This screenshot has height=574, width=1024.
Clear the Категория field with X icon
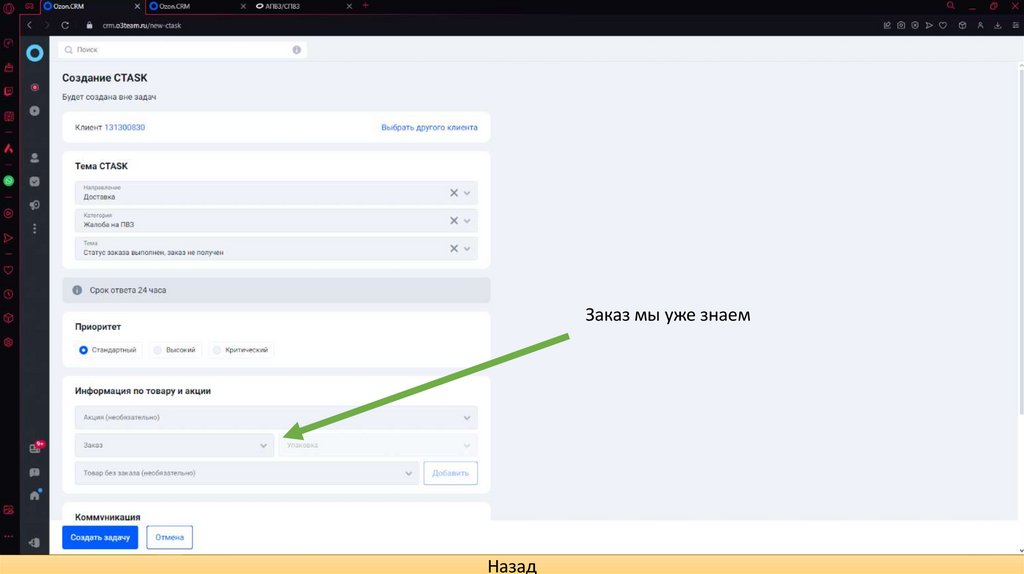pos(454,221)
